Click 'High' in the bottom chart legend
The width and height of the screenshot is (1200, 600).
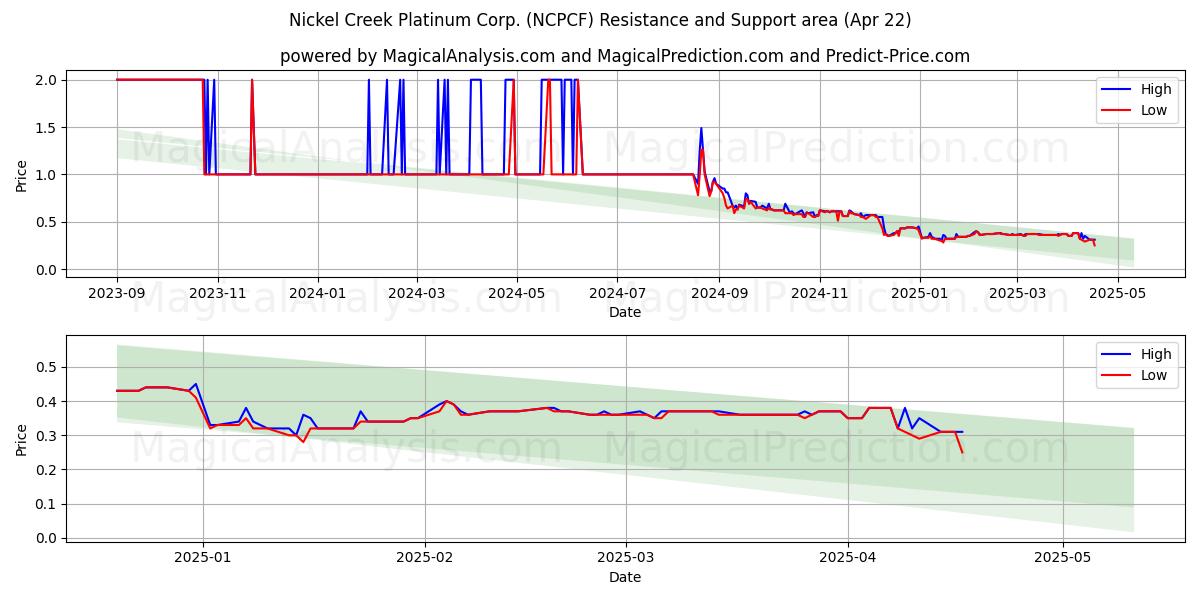click(1156, 354)
